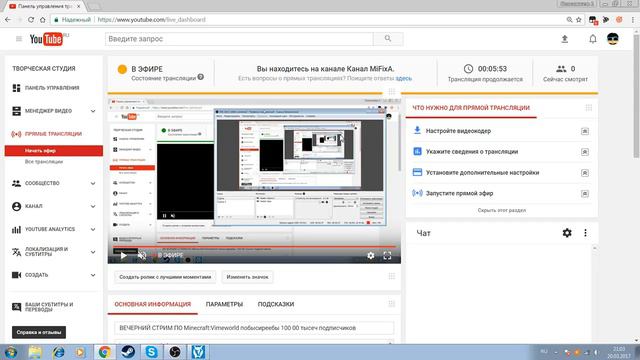640x360 pixels.
Task: Click the stream title input field
Action: pos(254,328)
